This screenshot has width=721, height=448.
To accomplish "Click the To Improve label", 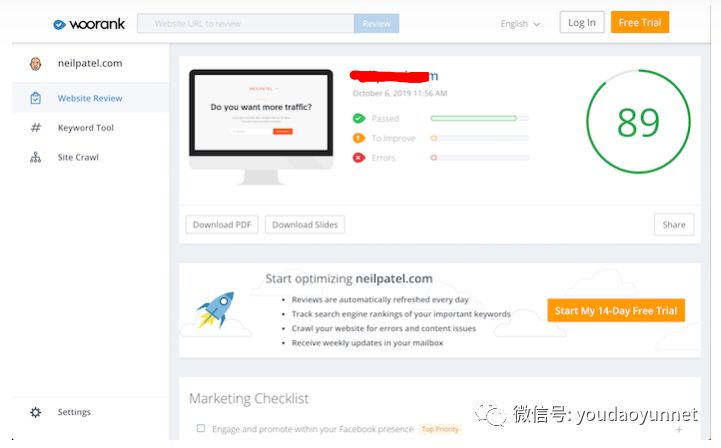I will (393, 138).
